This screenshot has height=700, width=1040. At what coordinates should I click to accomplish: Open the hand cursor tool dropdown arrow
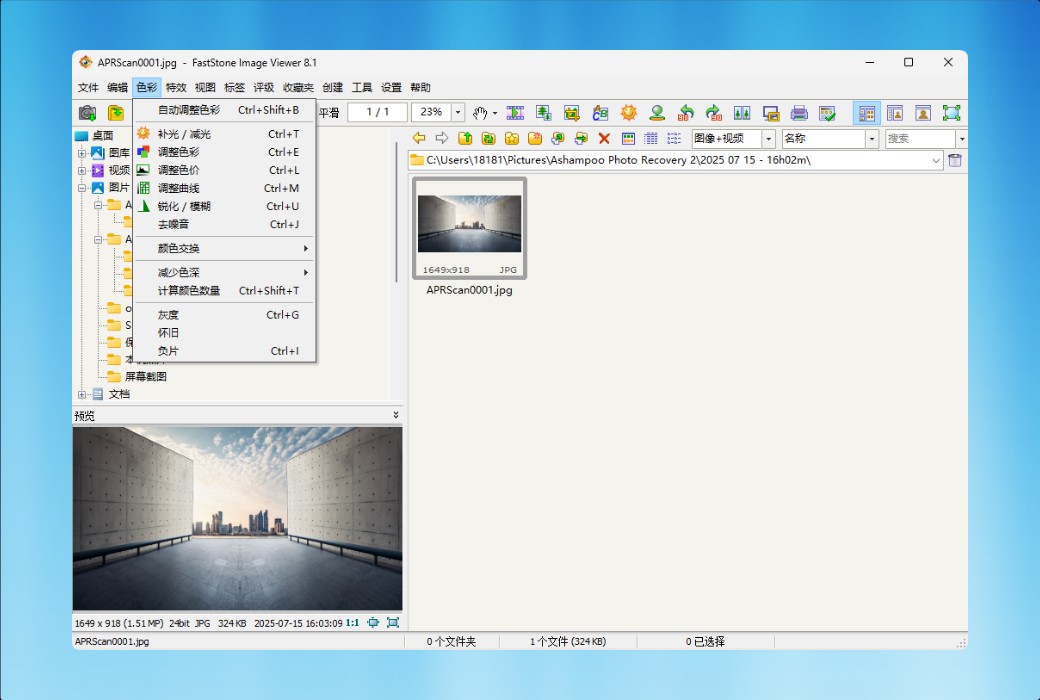click(495, 113)
